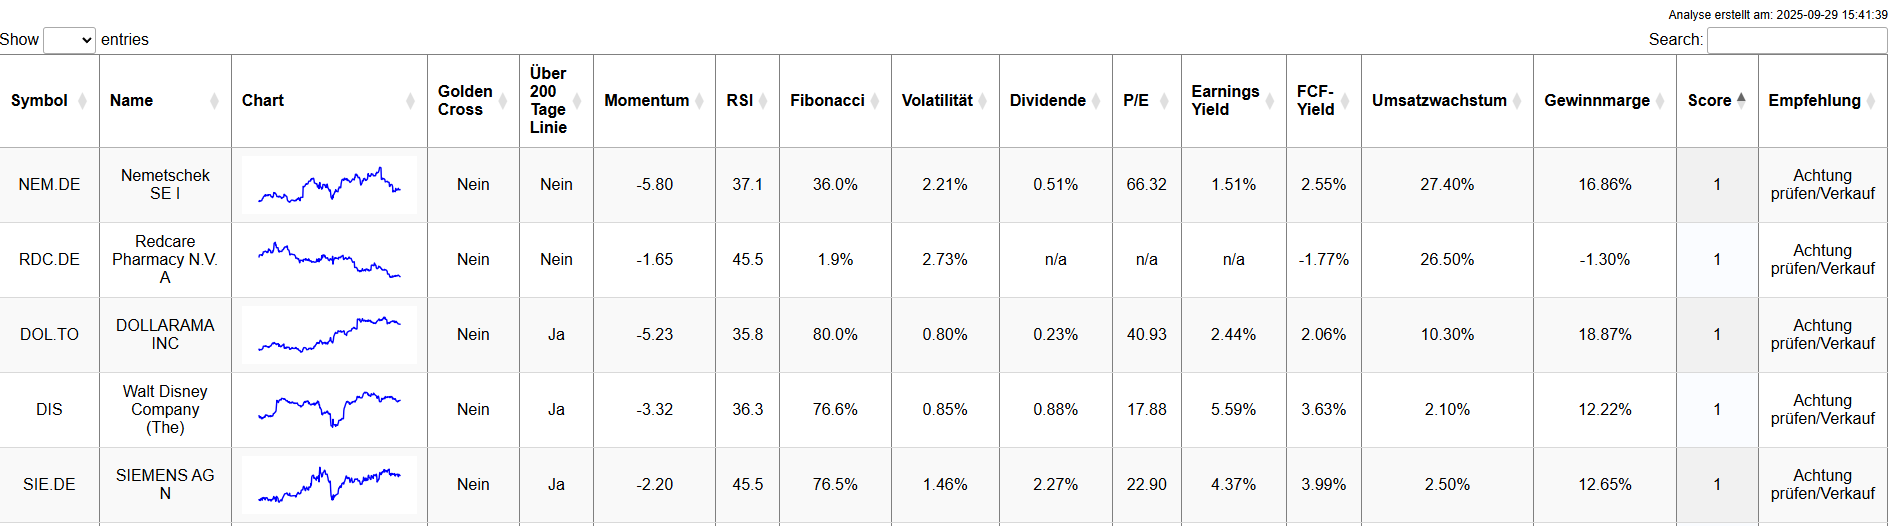The image size is (1890, 526).
Task: Click Golden Cross sort arrows
Action: pyautogui.click(x=503, y=101)
